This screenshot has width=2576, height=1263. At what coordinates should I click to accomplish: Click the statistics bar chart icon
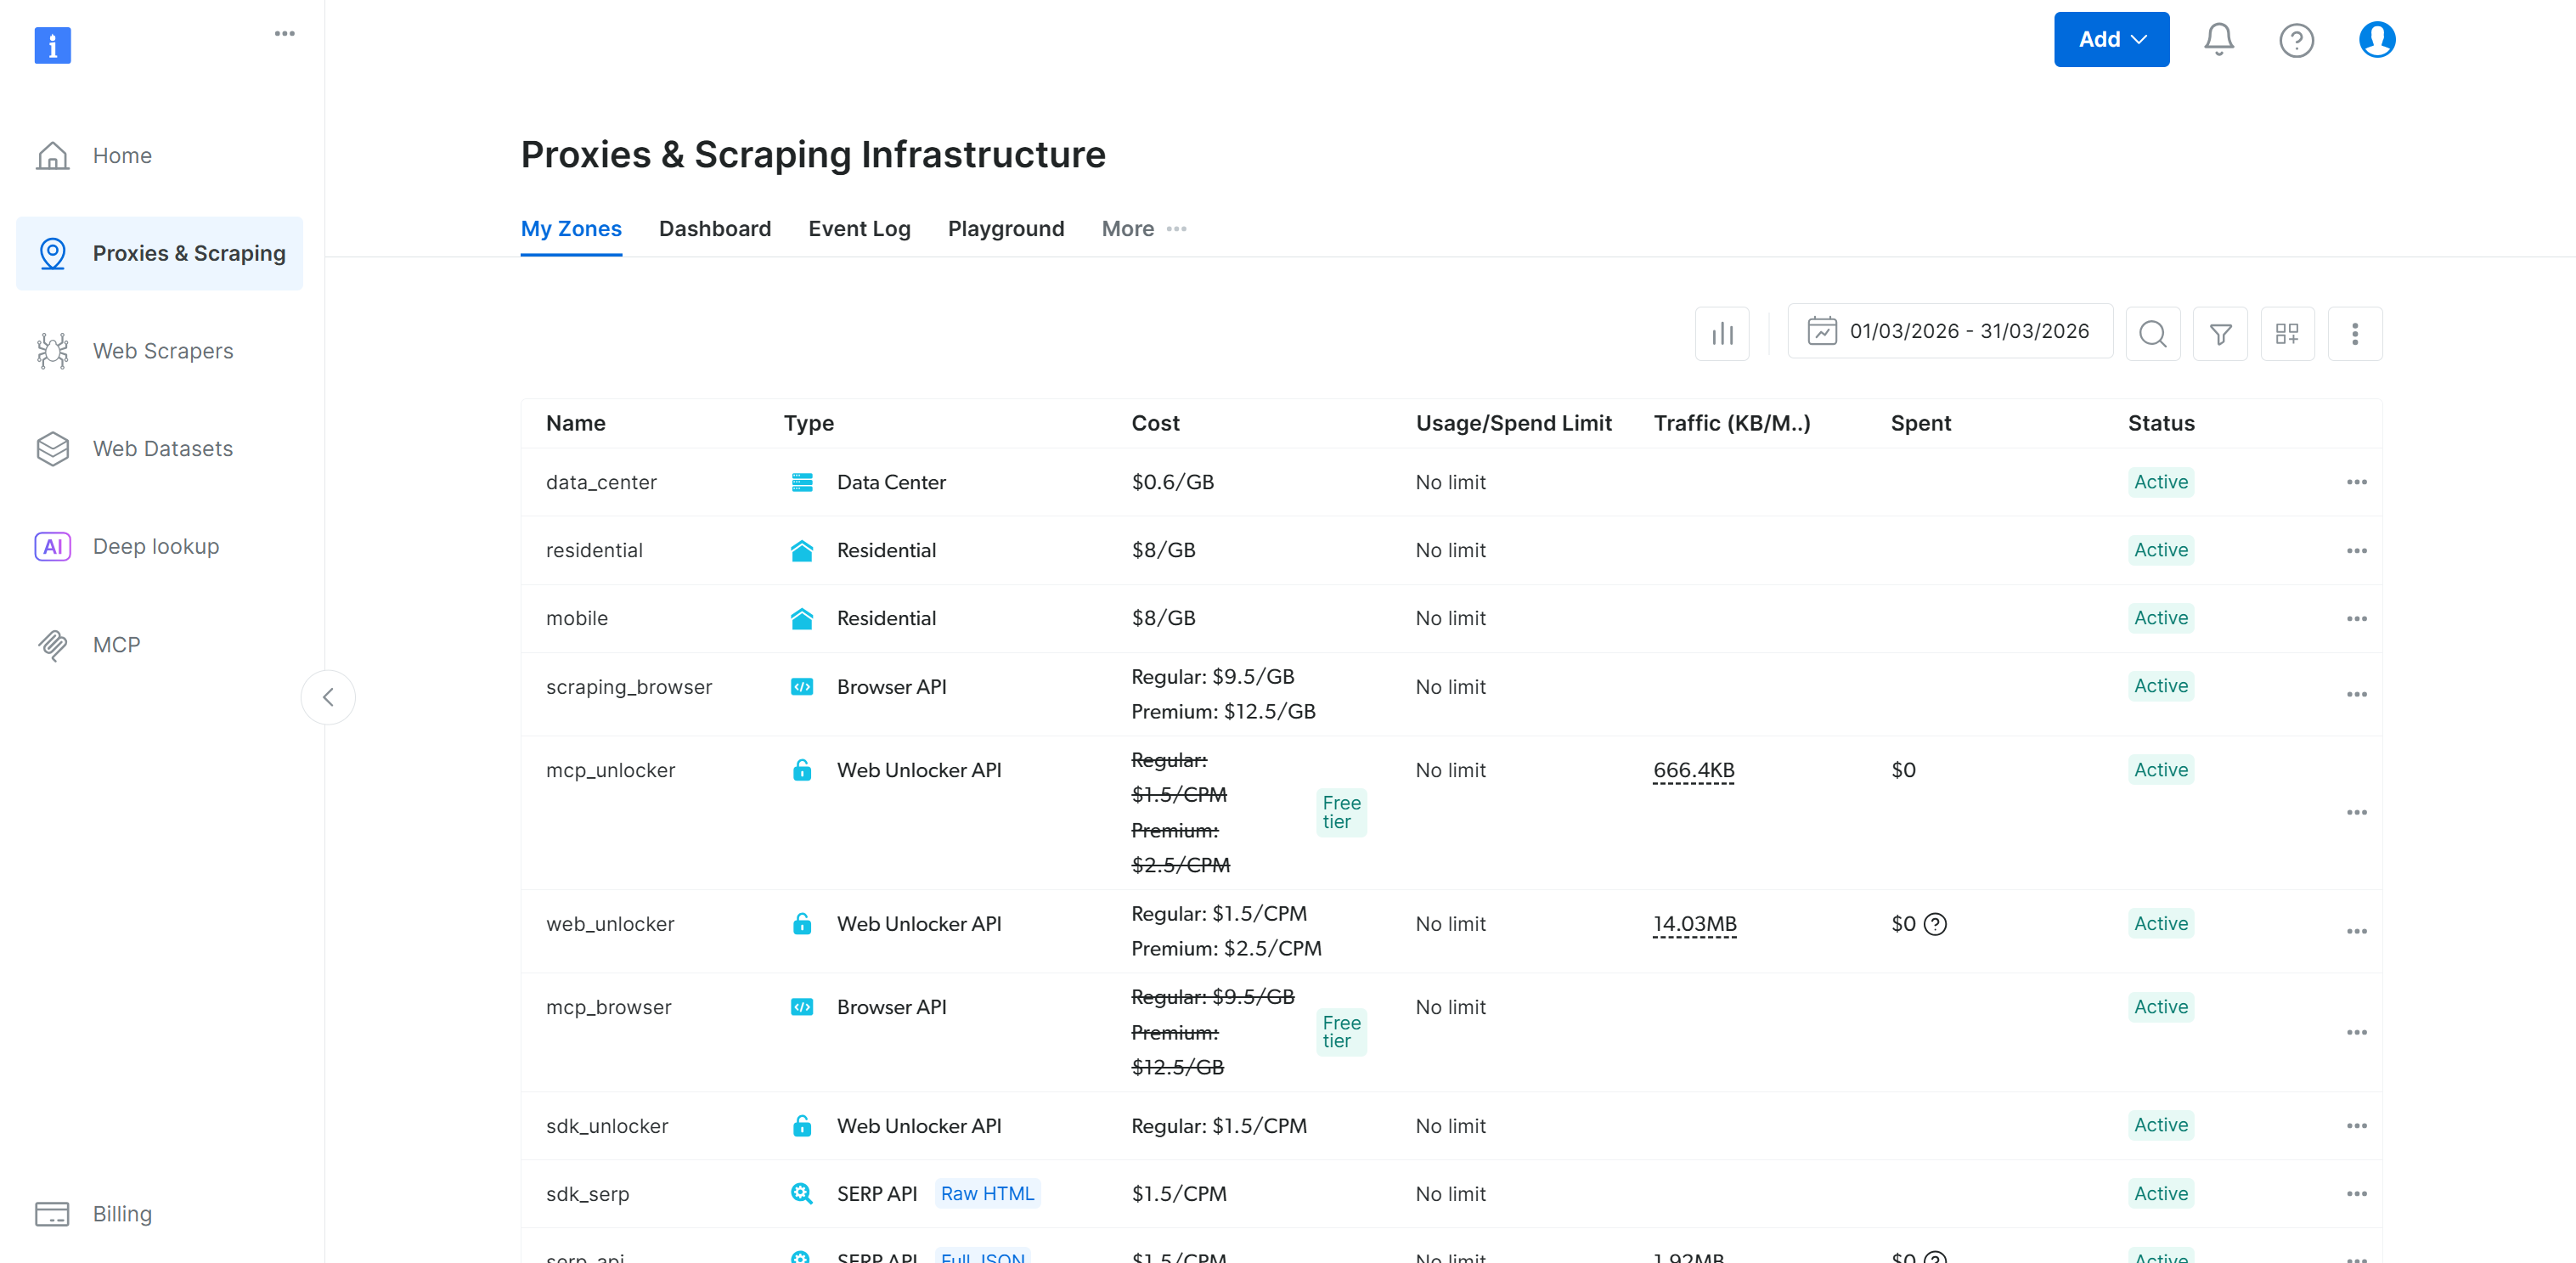[x=1721, y=333]
